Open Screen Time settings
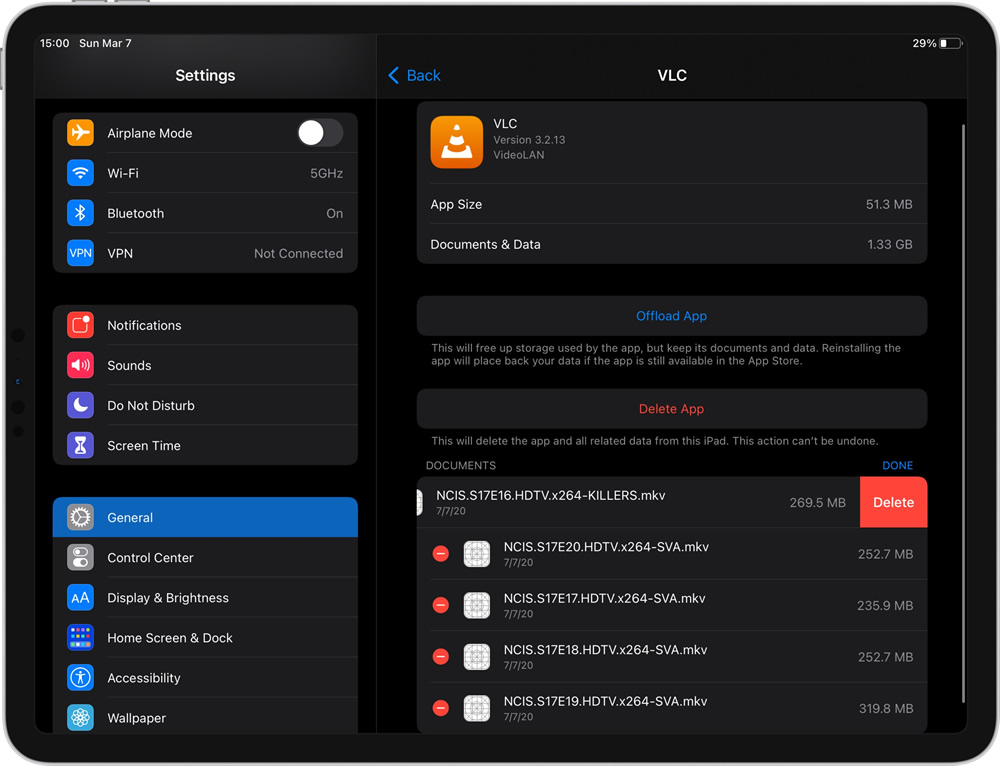Viewport: 1000px width, 766px height. click(205, 446)
